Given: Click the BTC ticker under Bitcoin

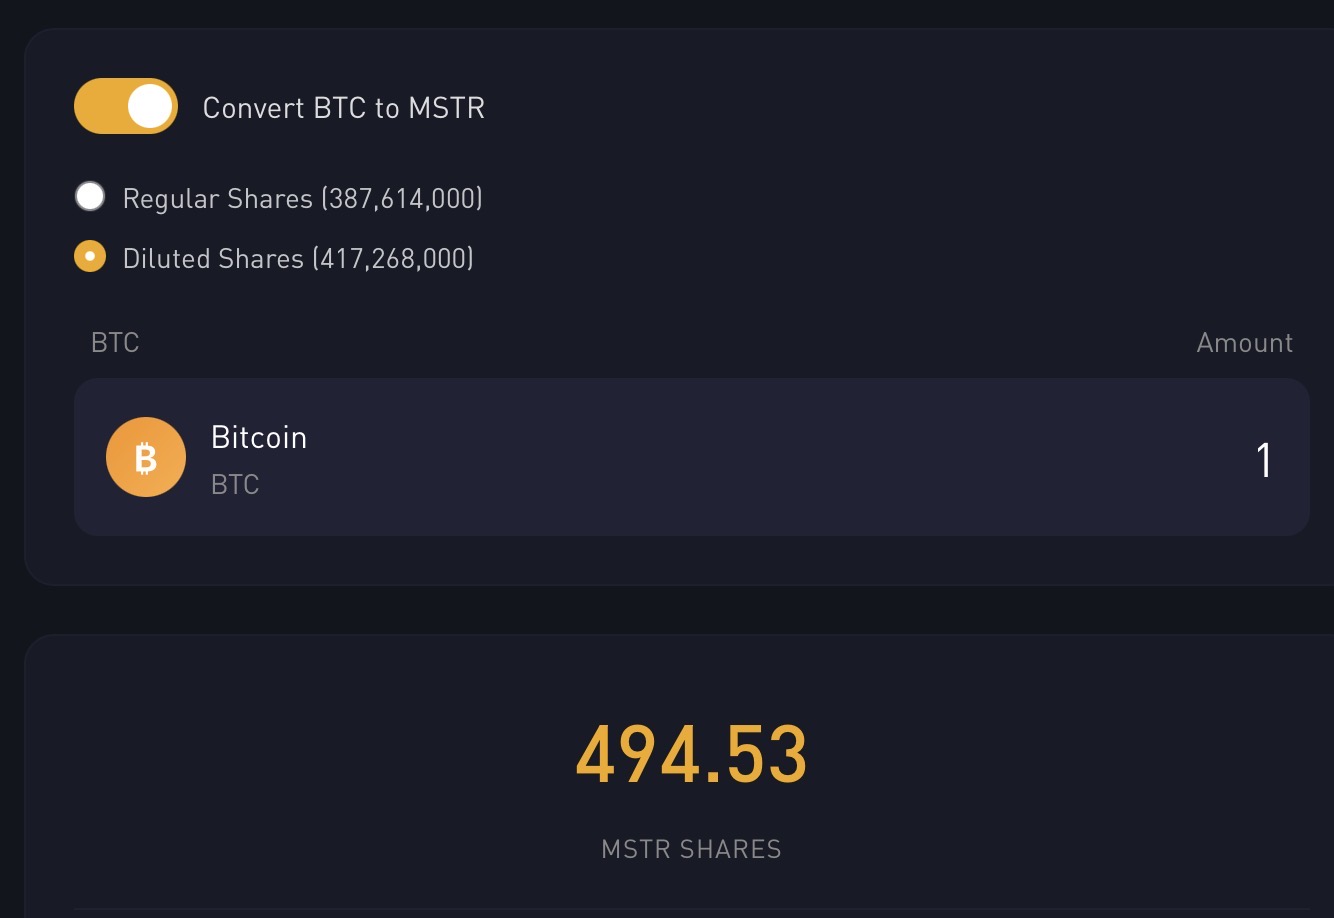Looking at the screenshot, I should 235,485.
